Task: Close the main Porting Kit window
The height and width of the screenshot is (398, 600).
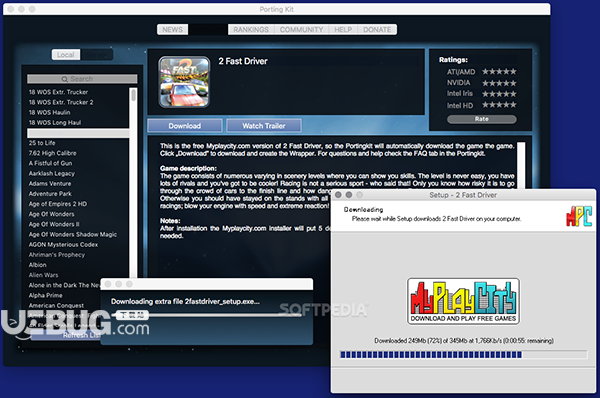Action: pyautogui.click(x=11, y=9)
